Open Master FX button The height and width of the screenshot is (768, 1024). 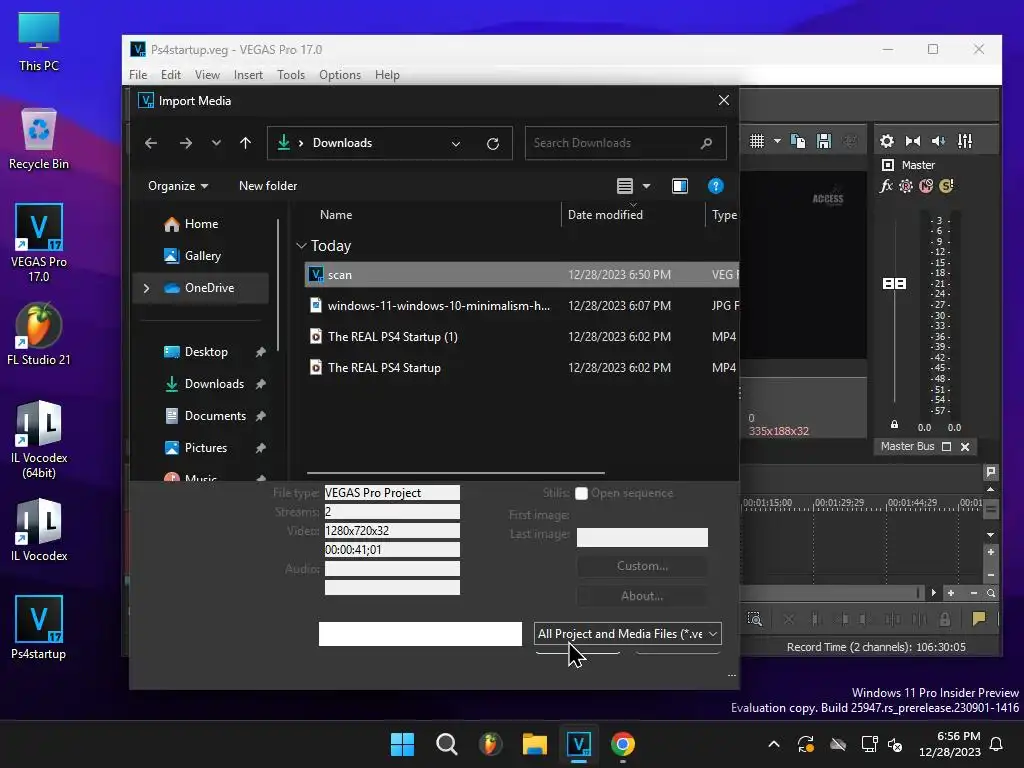886,187
